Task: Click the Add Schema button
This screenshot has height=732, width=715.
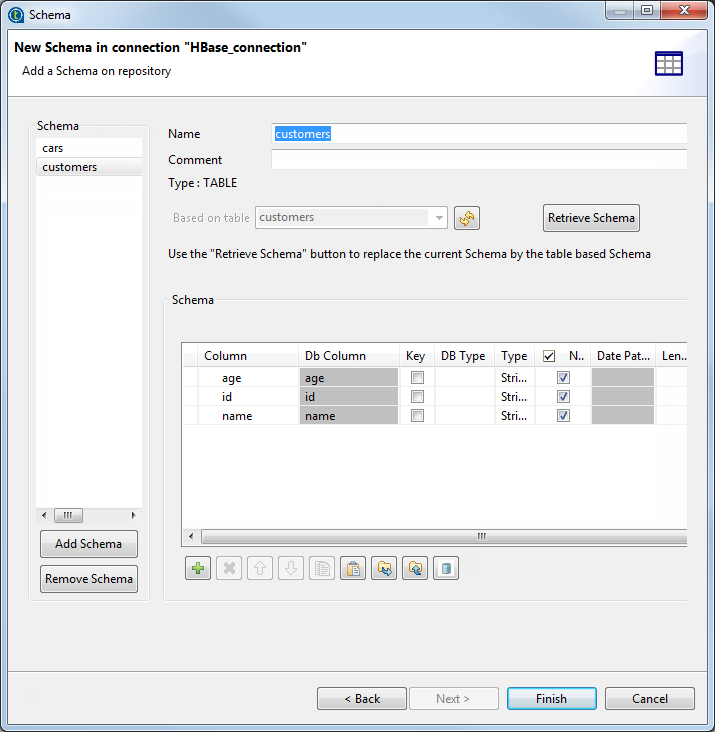Action: pyautogui.click(x=89, y=544)
